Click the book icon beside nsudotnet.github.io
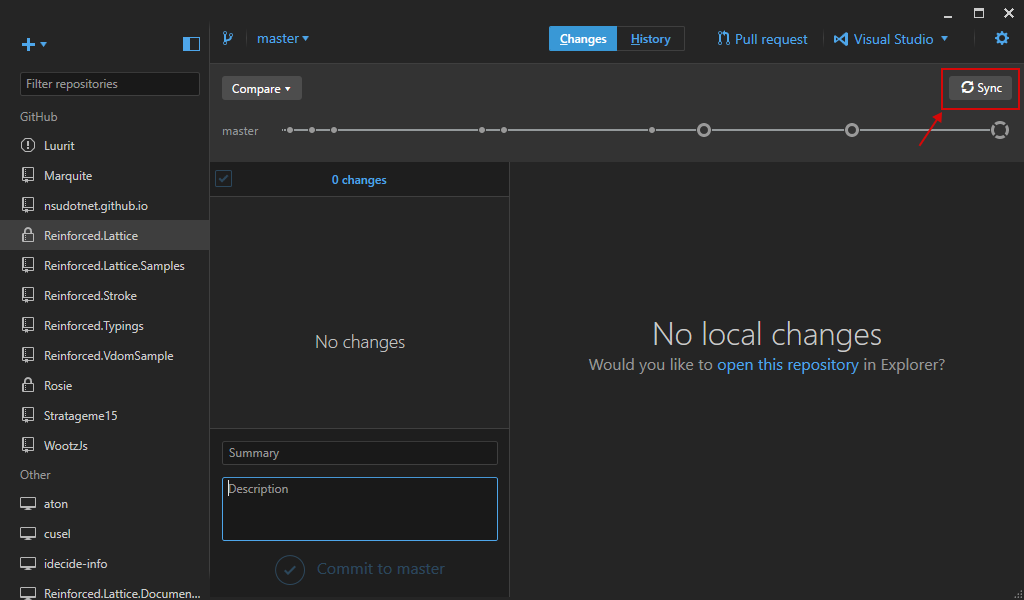The height and width of the screenshot is (600, 1024). click(x=28, y=205)
